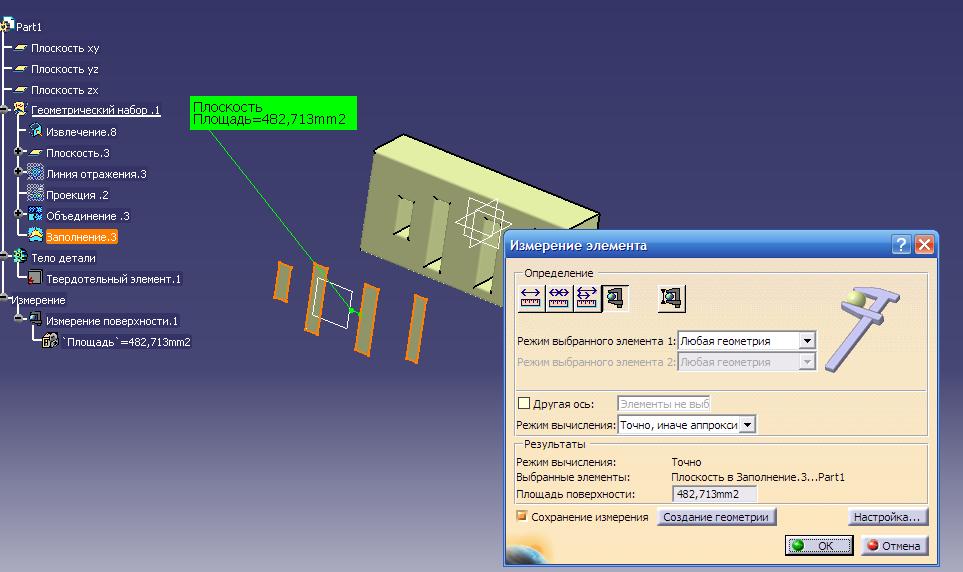963x572 pixels.
Task: Select `Площадь`=482,713mm2 tree entry
Action: pyautogui.click(x=126, y=342)
